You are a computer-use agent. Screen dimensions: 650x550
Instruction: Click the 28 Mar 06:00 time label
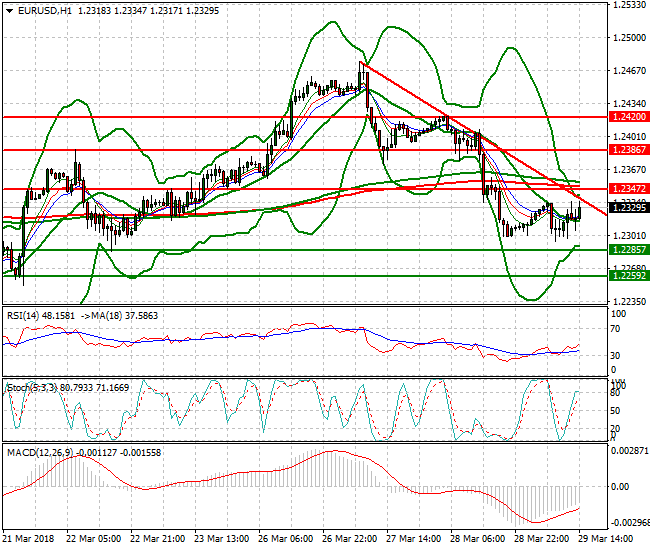(x=478, y=539)
